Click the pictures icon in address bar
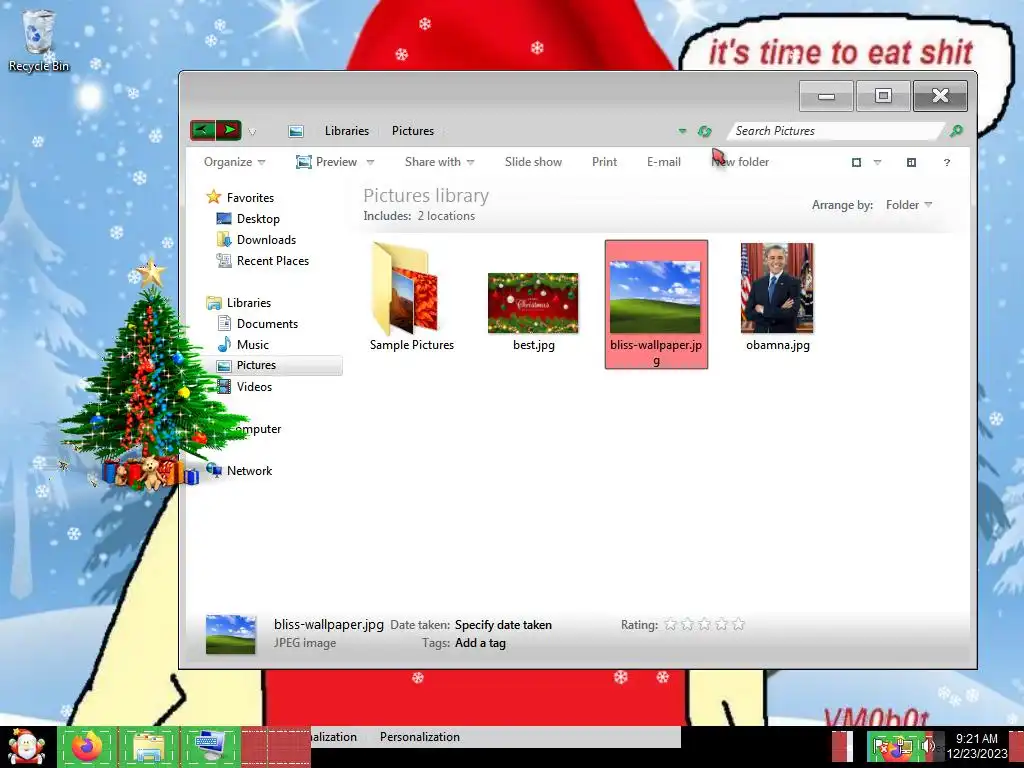The height and width of the screenshot is (768, 1024). coord(296,131)
